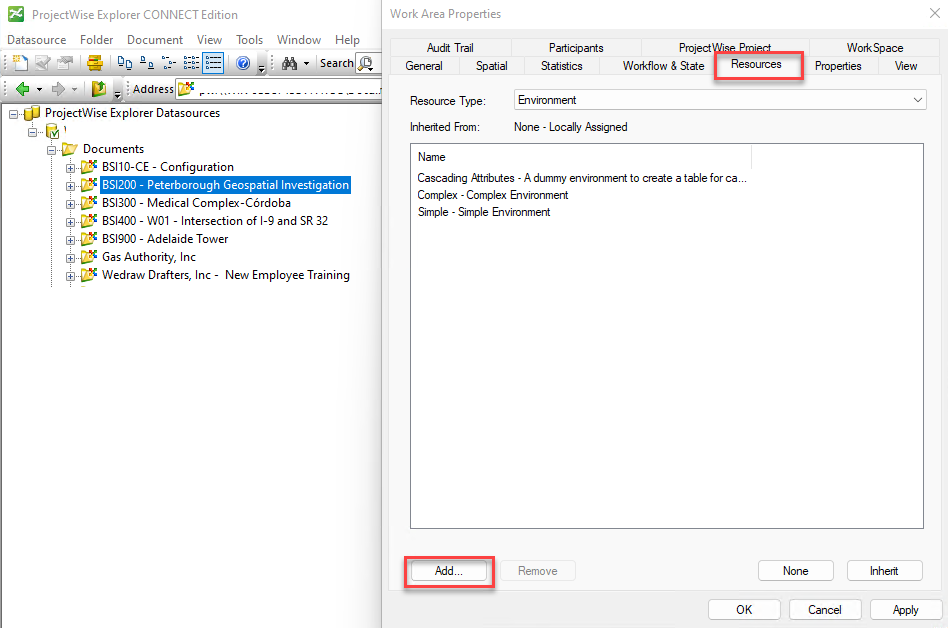Switch to staggered icon list view
The width and height of the screenshot is (948, 628).
tap(169, 63)
